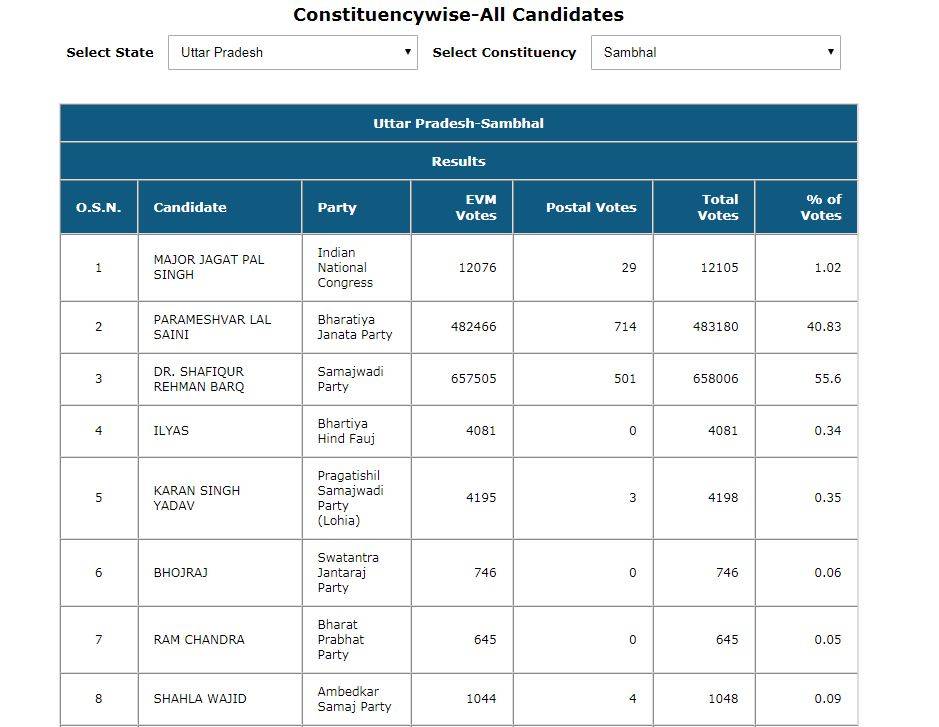This screenshot has width=939, height=727.
Task: Click candidate name Ilyas
Action: click(171, 431)
